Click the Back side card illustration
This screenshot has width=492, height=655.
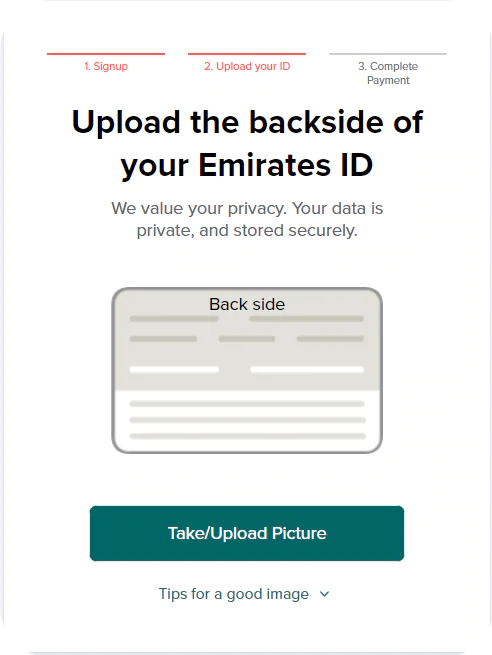(247, 370)
